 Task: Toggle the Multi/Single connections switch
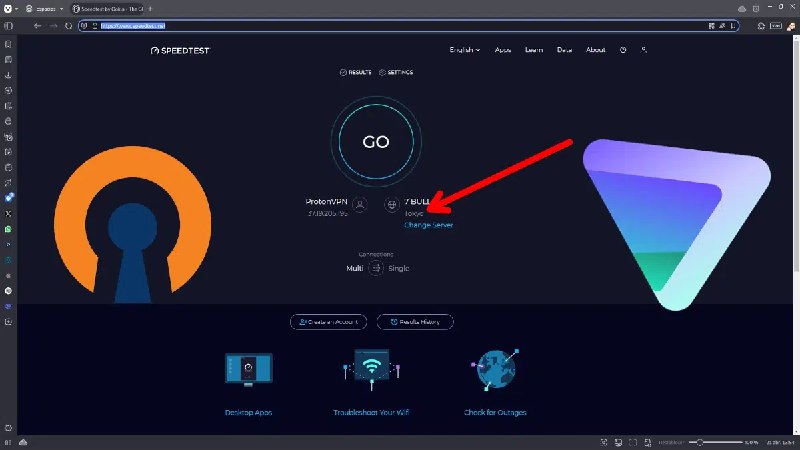click(376, 268)
